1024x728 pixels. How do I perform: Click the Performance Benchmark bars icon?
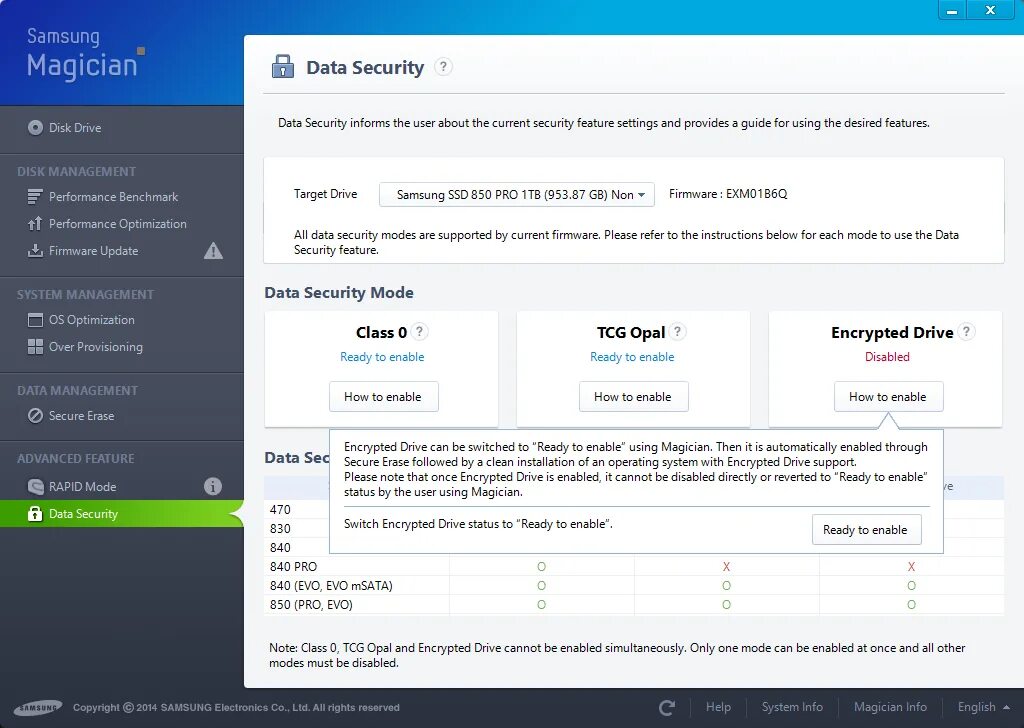tap(35, 197)
